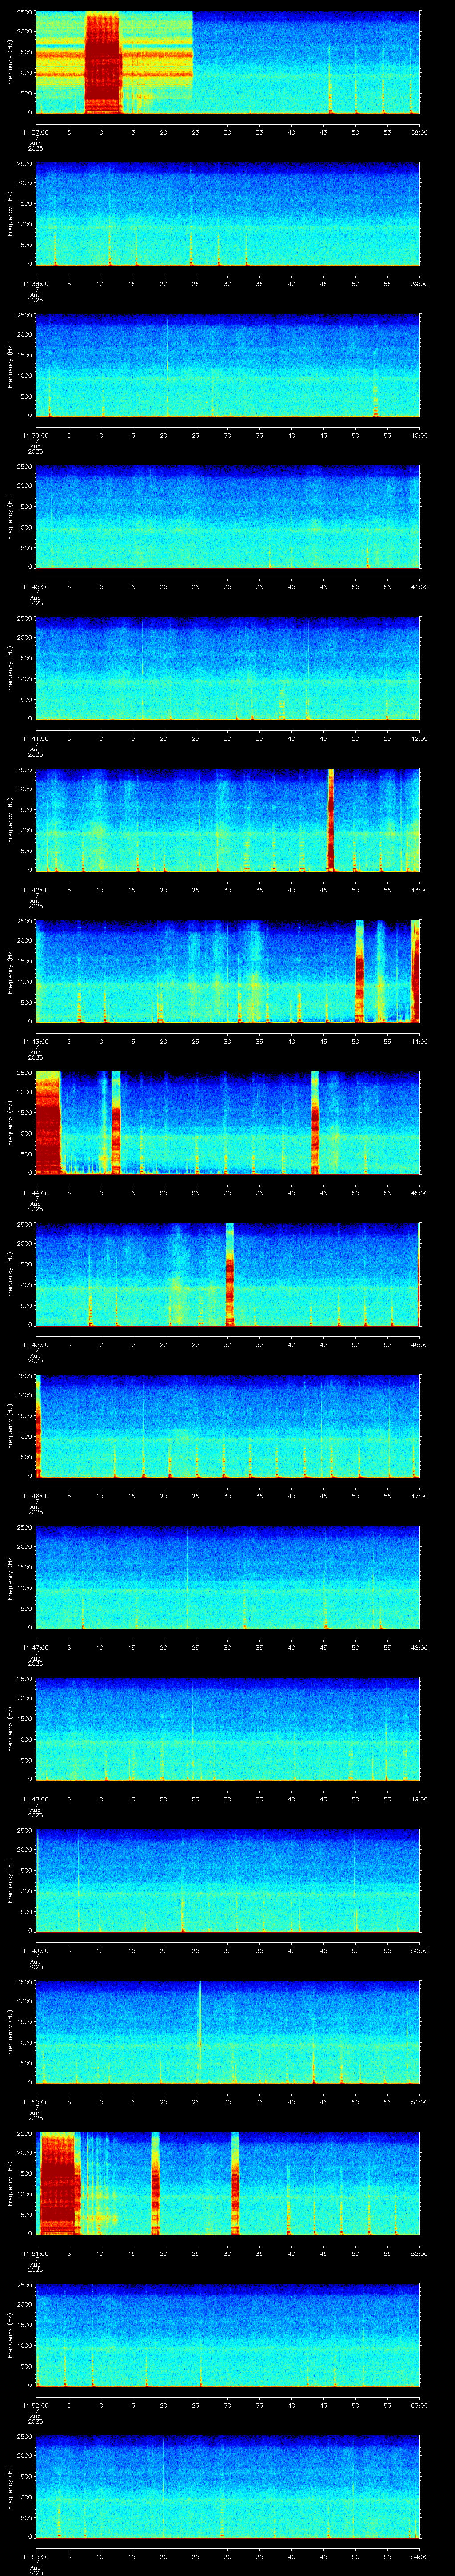Viewport: 455px width, 2576px height.
Task: Click the 11:48:00 spectrogram panel
Action: pos(227,1728)
